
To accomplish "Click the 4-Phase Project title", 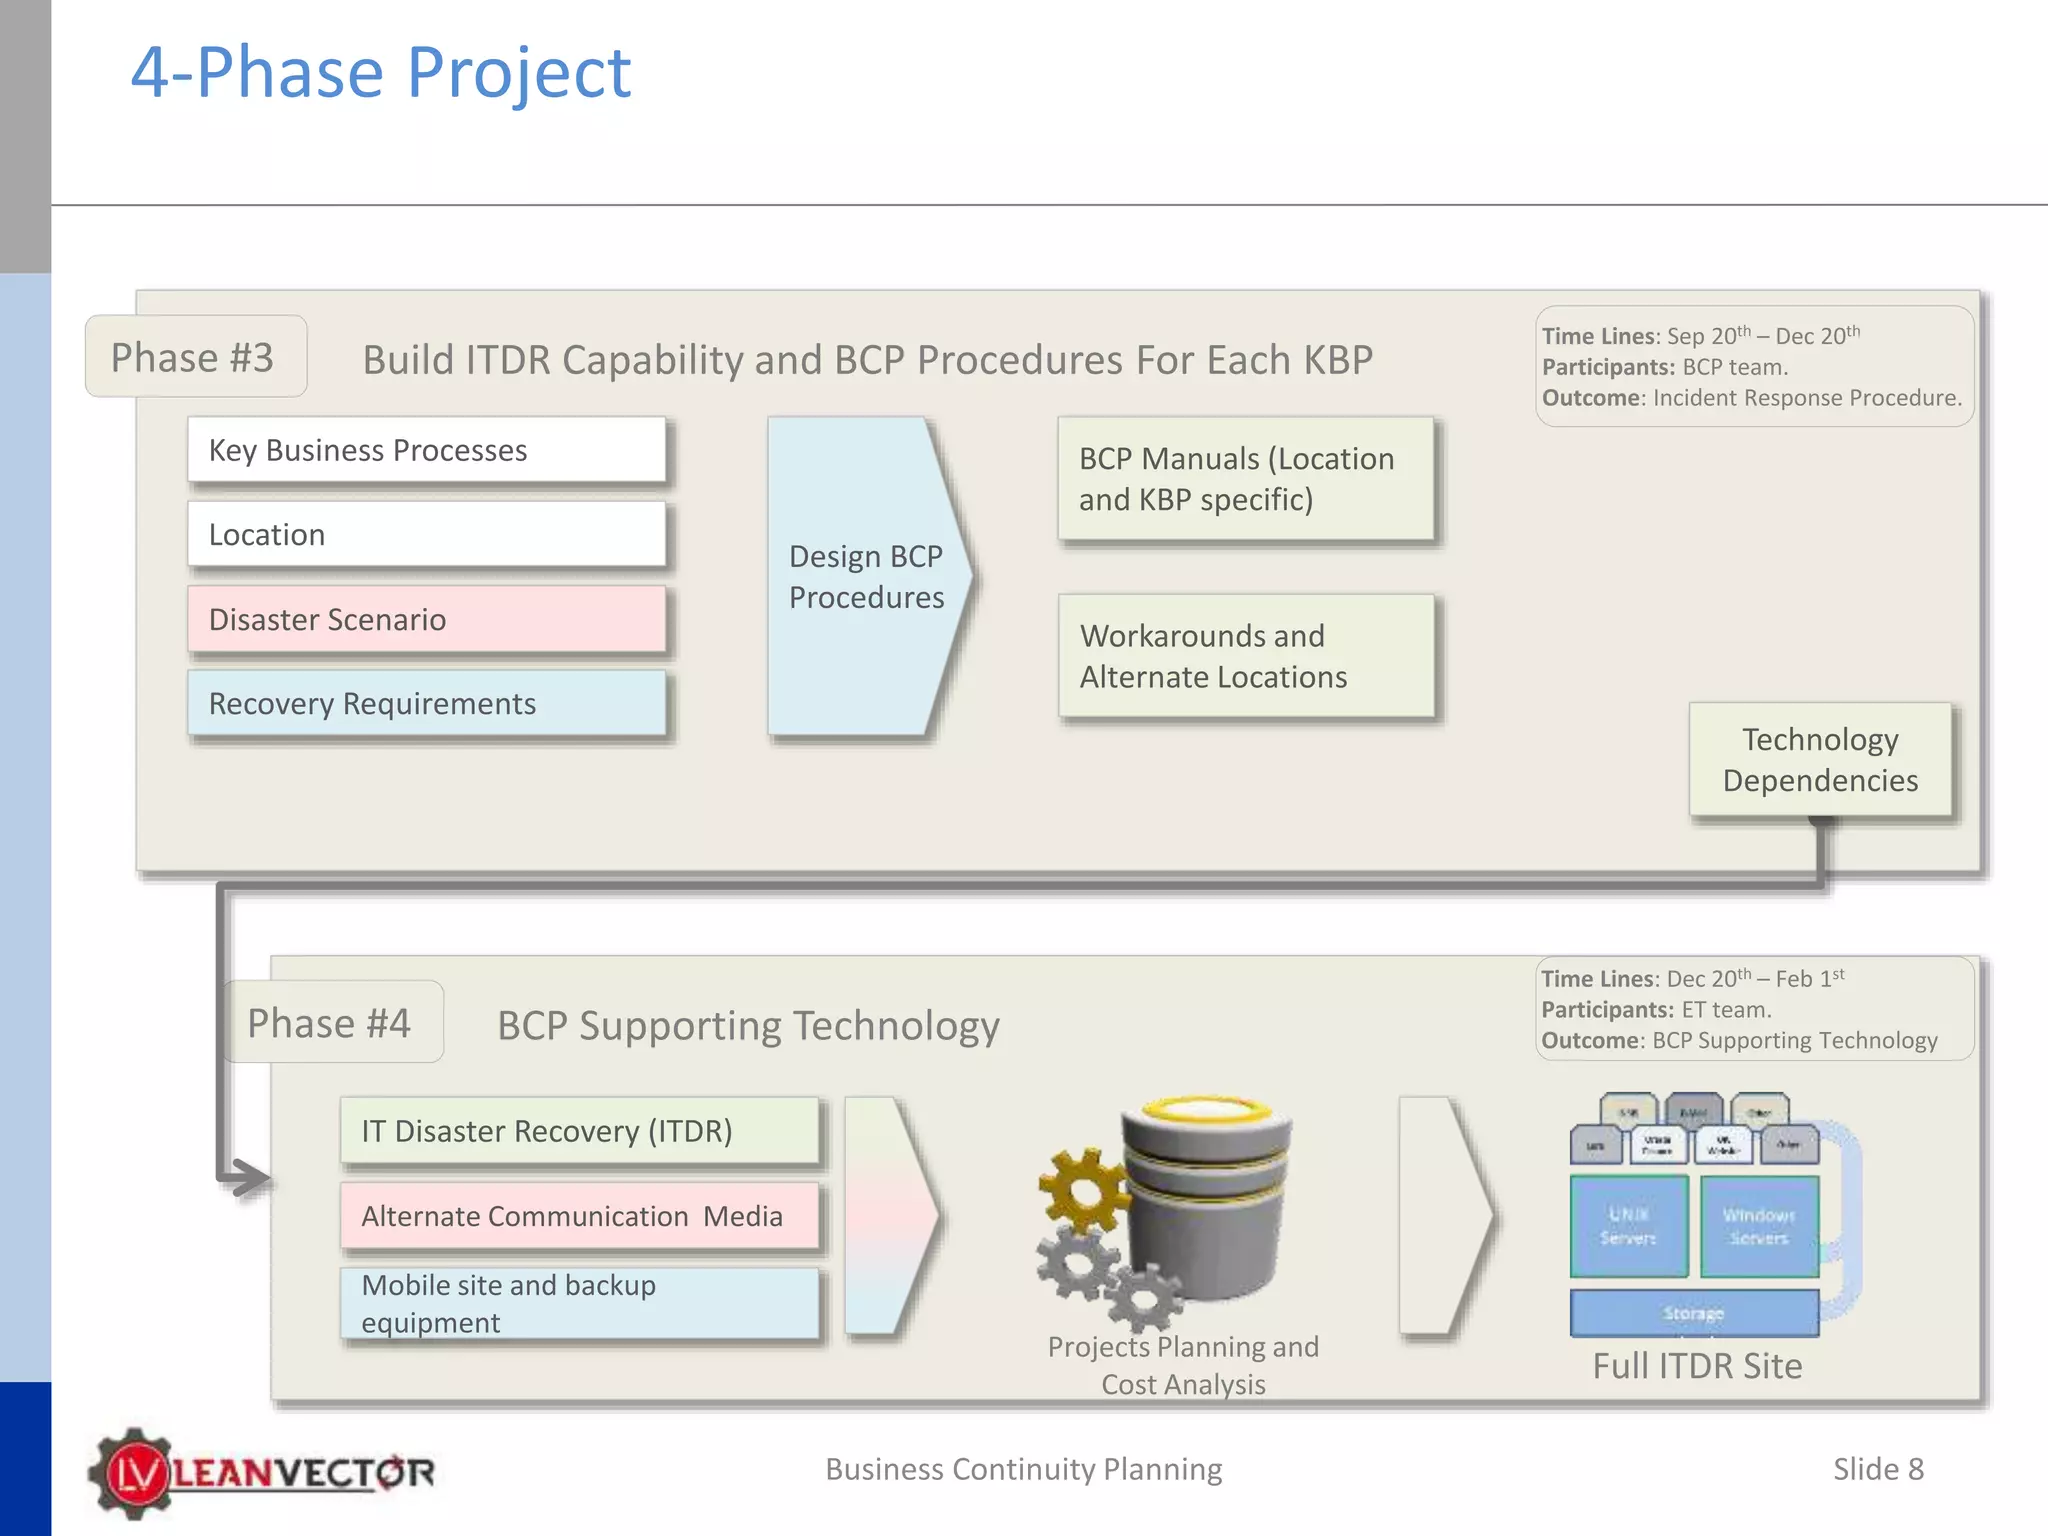I will tap(380, 72).
